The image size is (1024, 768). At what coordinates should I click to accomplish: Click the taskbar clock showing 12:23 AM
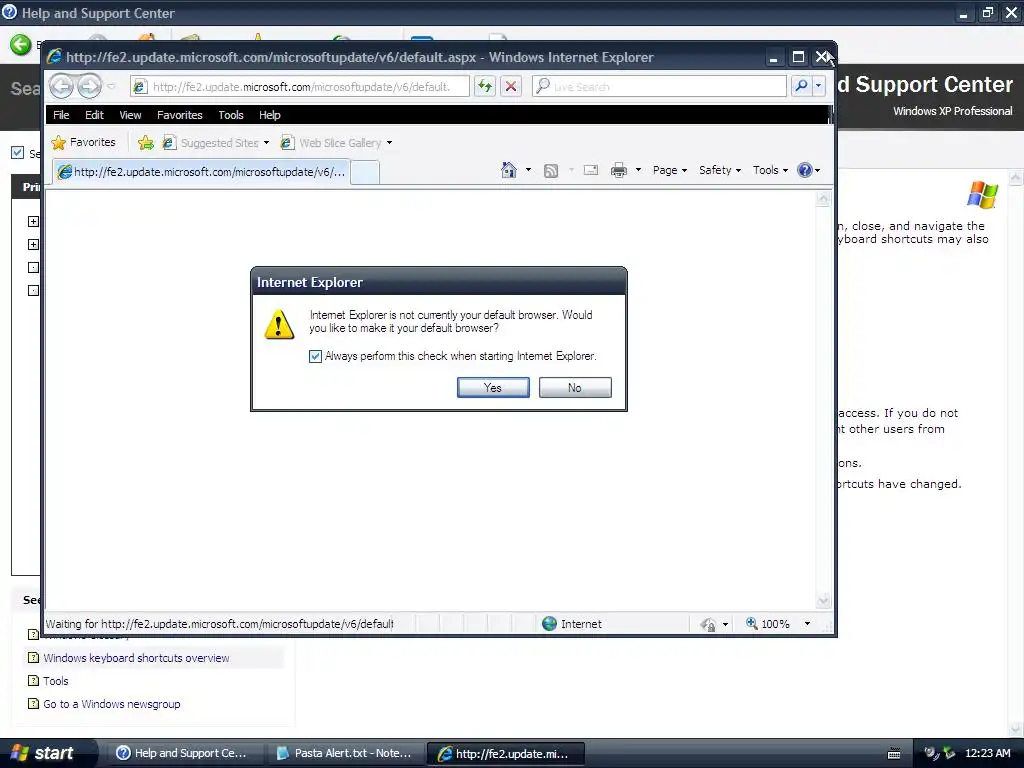pyautogui.click(x=988, y=753)
